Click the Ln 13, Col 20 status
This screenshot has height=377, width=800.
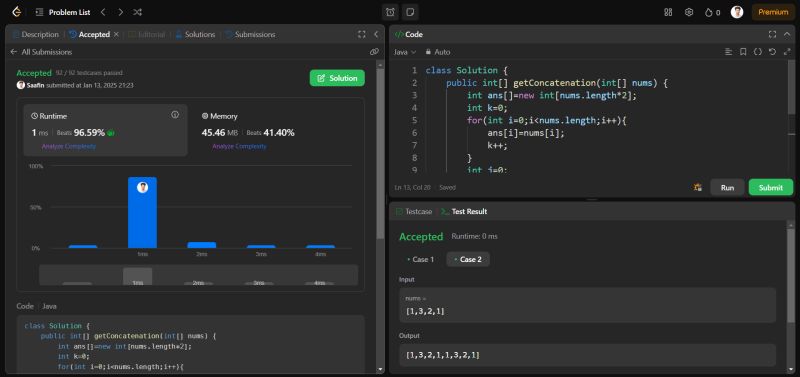[x=413, y=188]
